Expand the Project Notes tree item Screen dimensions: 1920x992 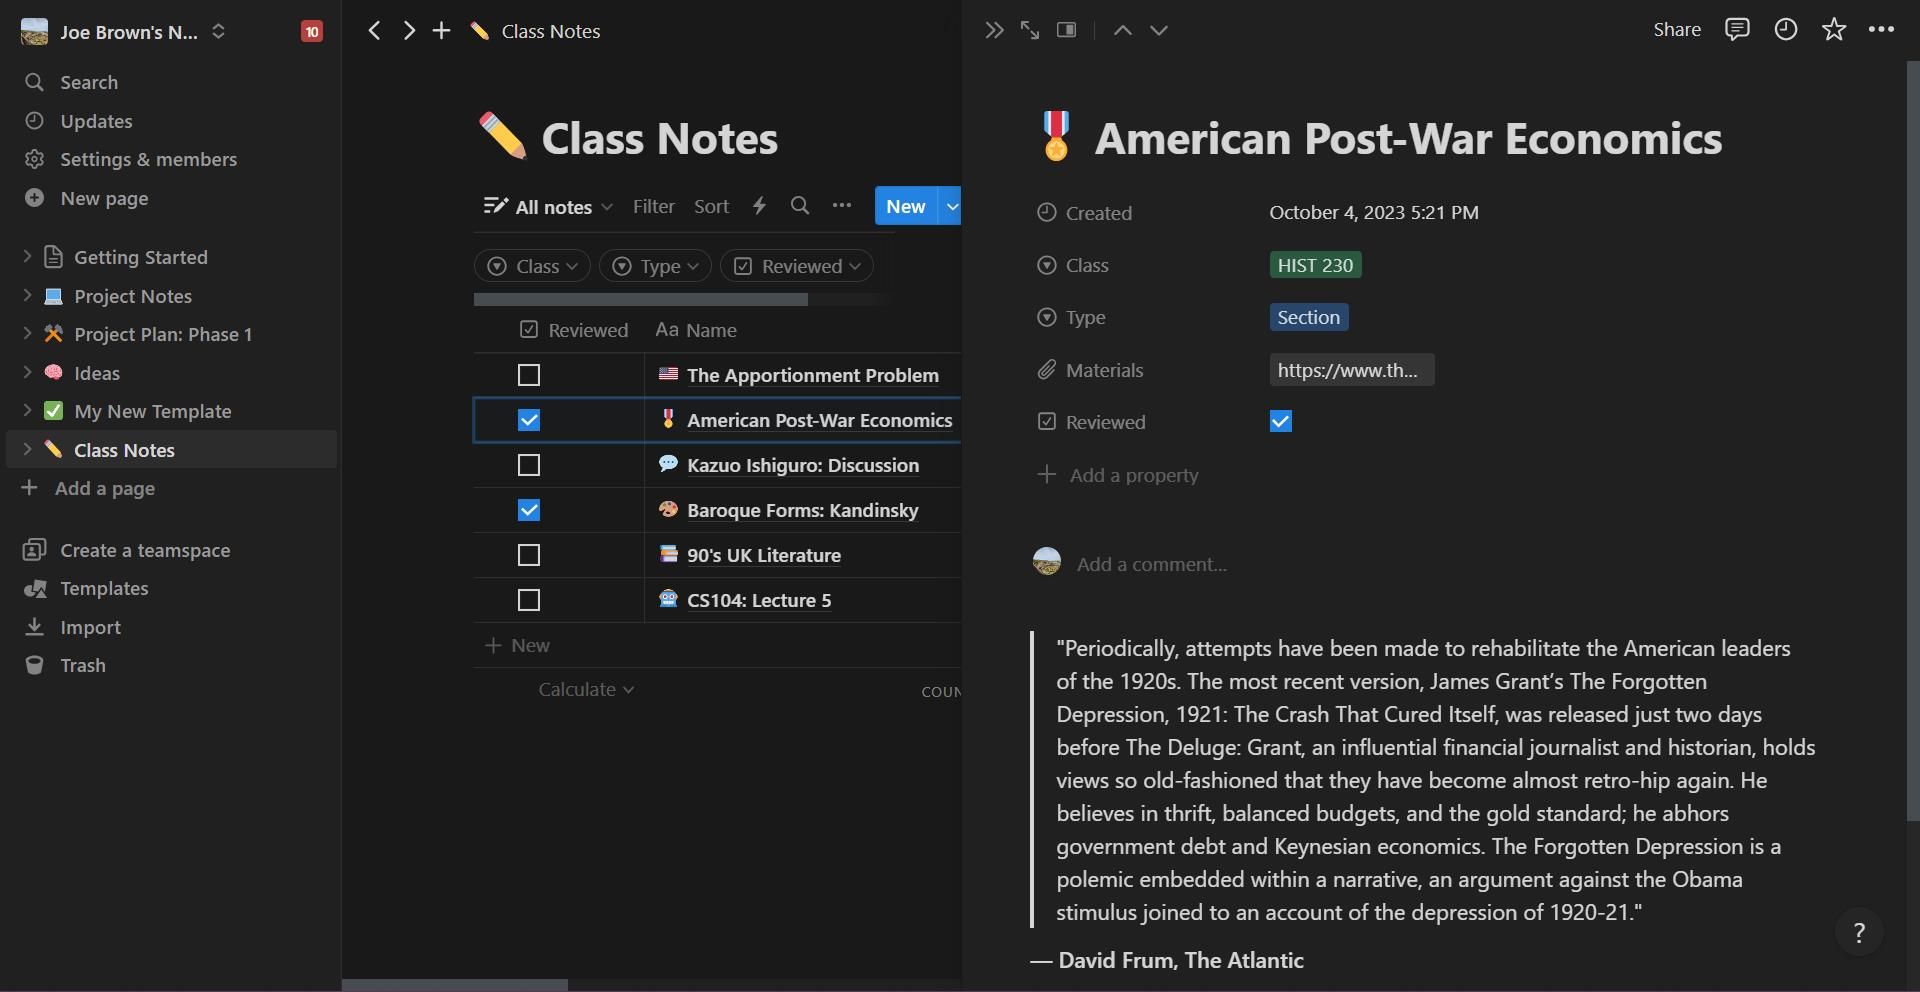(x=26, y=296)
